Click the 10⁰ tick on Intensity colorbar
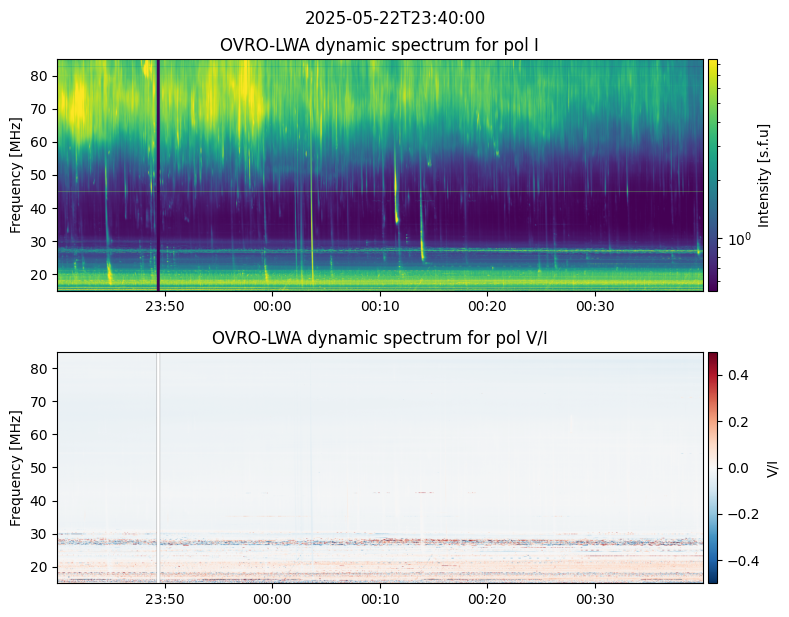789x617 pixels. [738, 240]
